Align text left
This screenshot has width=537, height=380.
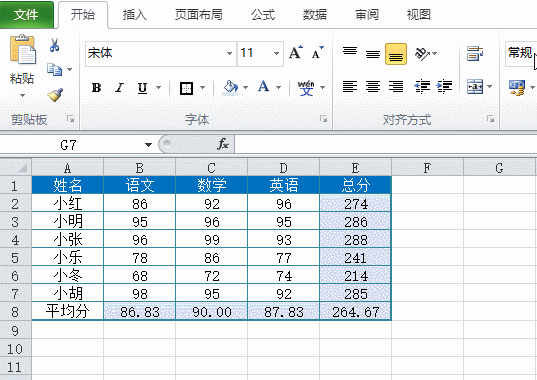point(350,87)
